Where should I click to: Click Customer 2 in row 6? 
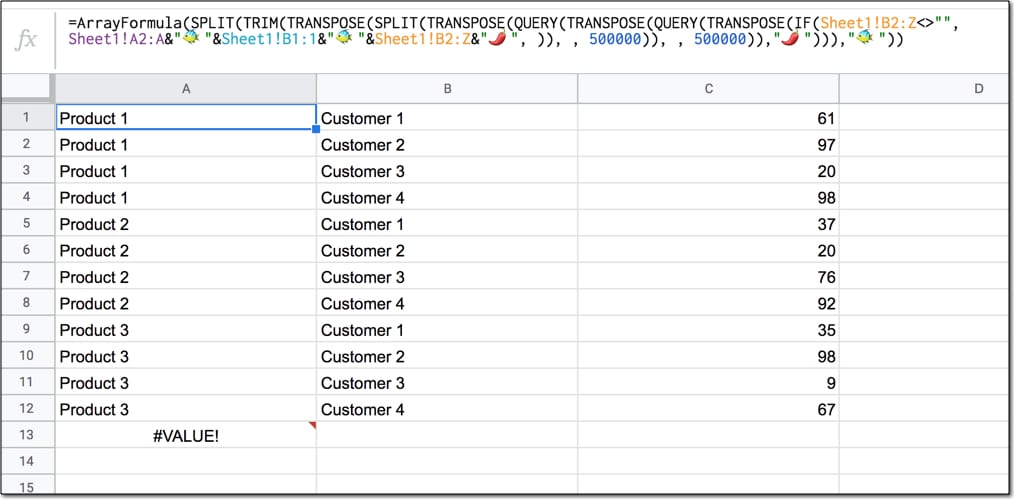coord(362,251)
